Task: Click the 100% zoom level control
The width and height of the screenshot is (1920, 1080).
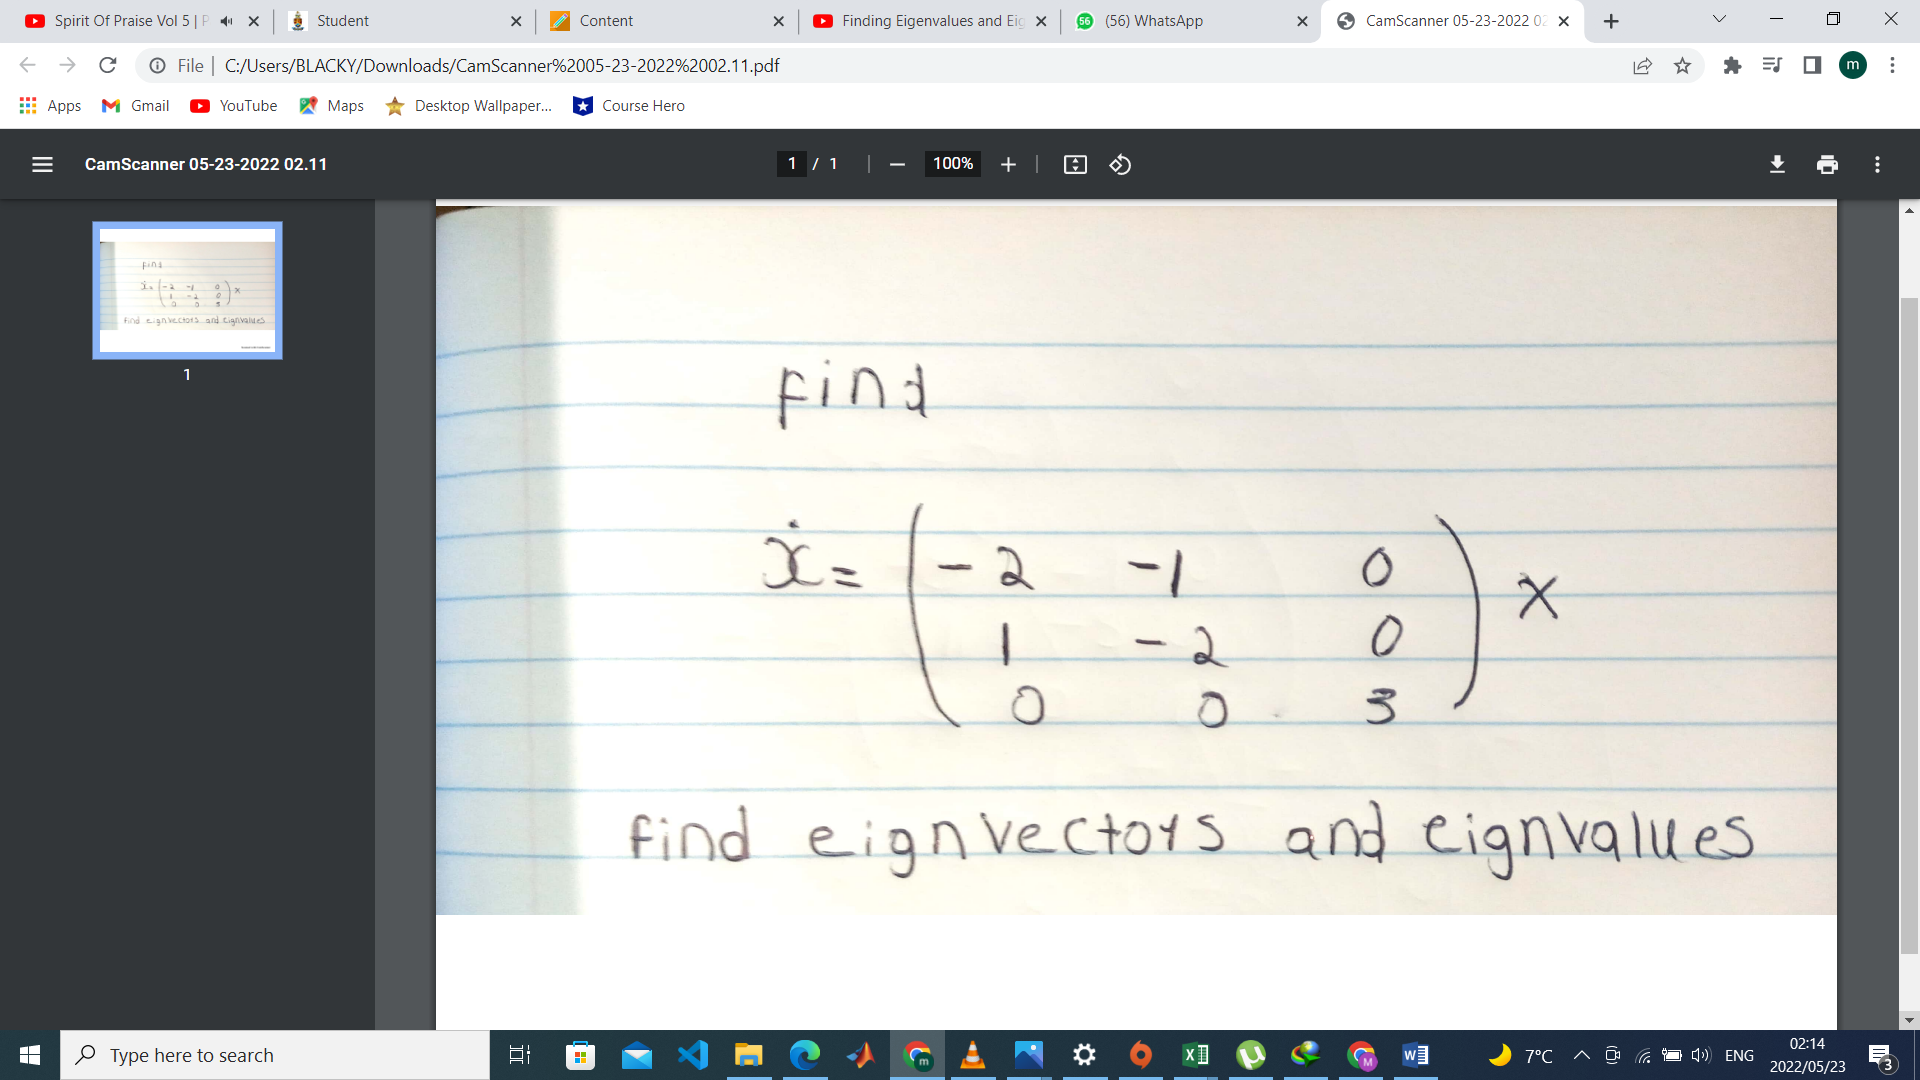Action: 952,164
